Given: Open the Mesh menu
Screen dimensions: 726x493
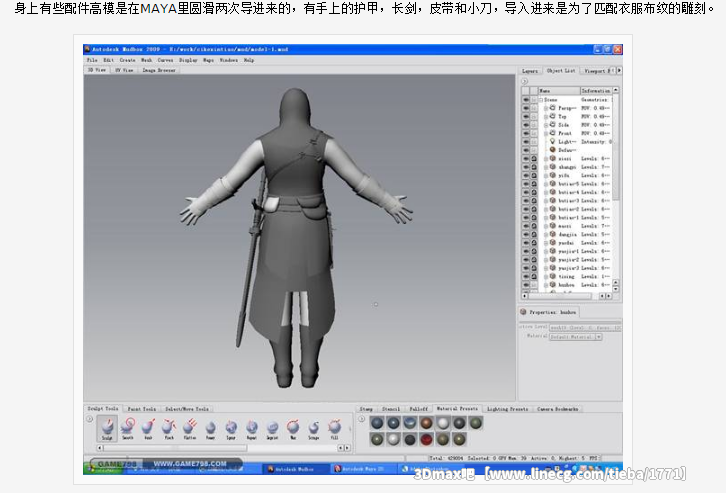Looking at the screenshot, I should click(x=146, y=60).
